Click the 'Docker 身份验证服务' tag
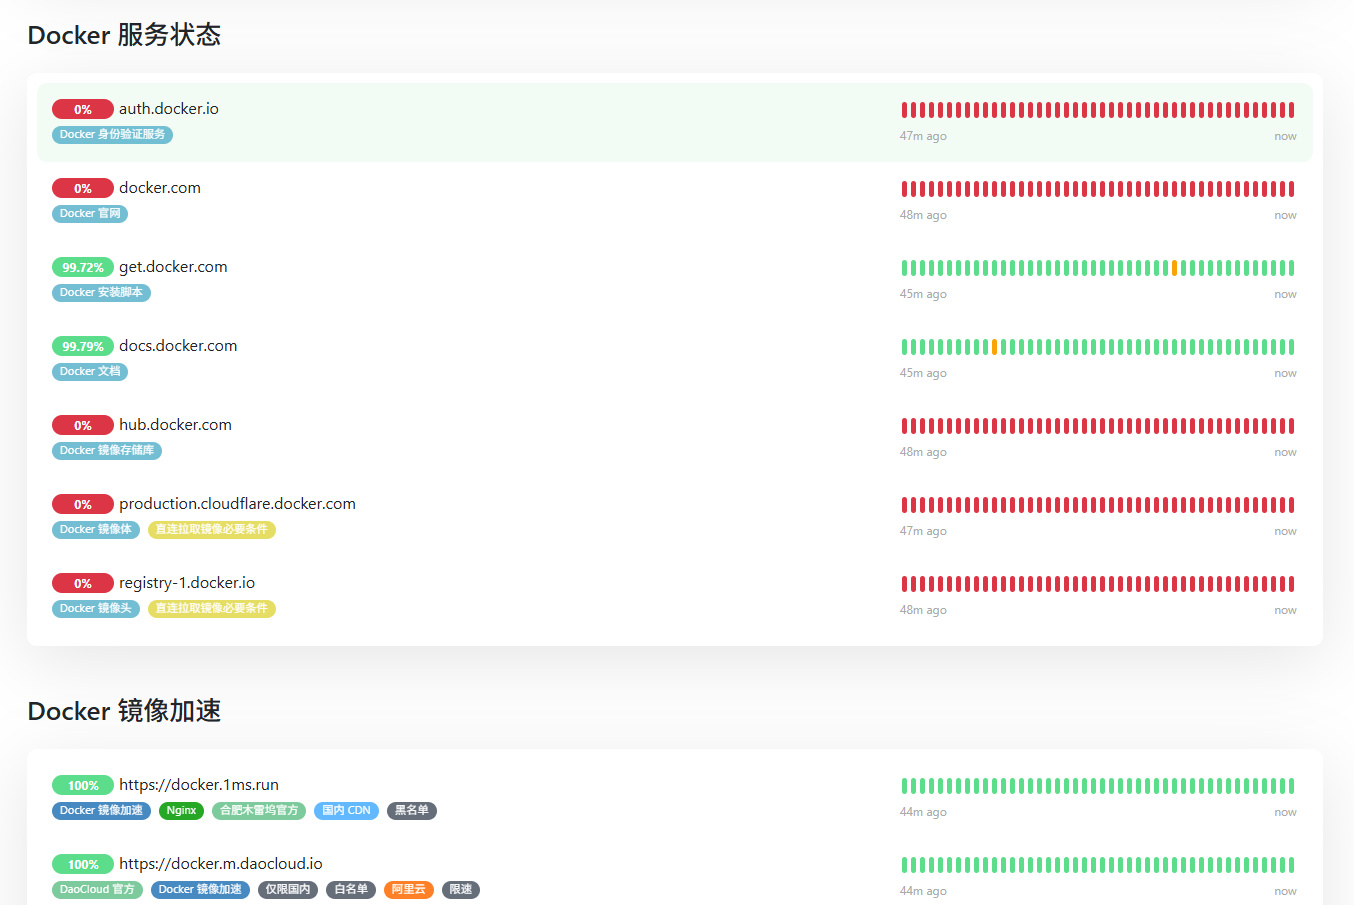This screenshot has height=905, width=1354. (x=112, y=135)
